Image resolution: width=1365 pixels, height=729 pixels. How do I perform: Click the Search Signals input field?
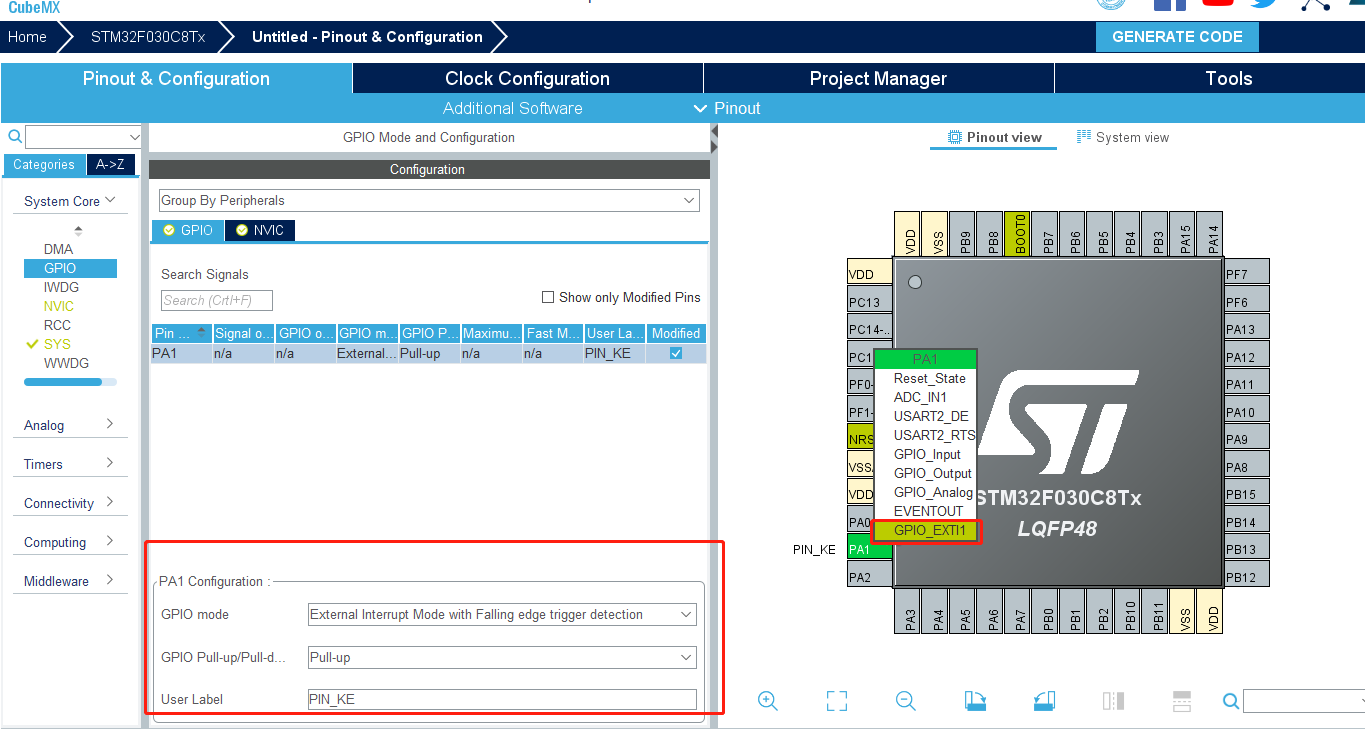217,300
